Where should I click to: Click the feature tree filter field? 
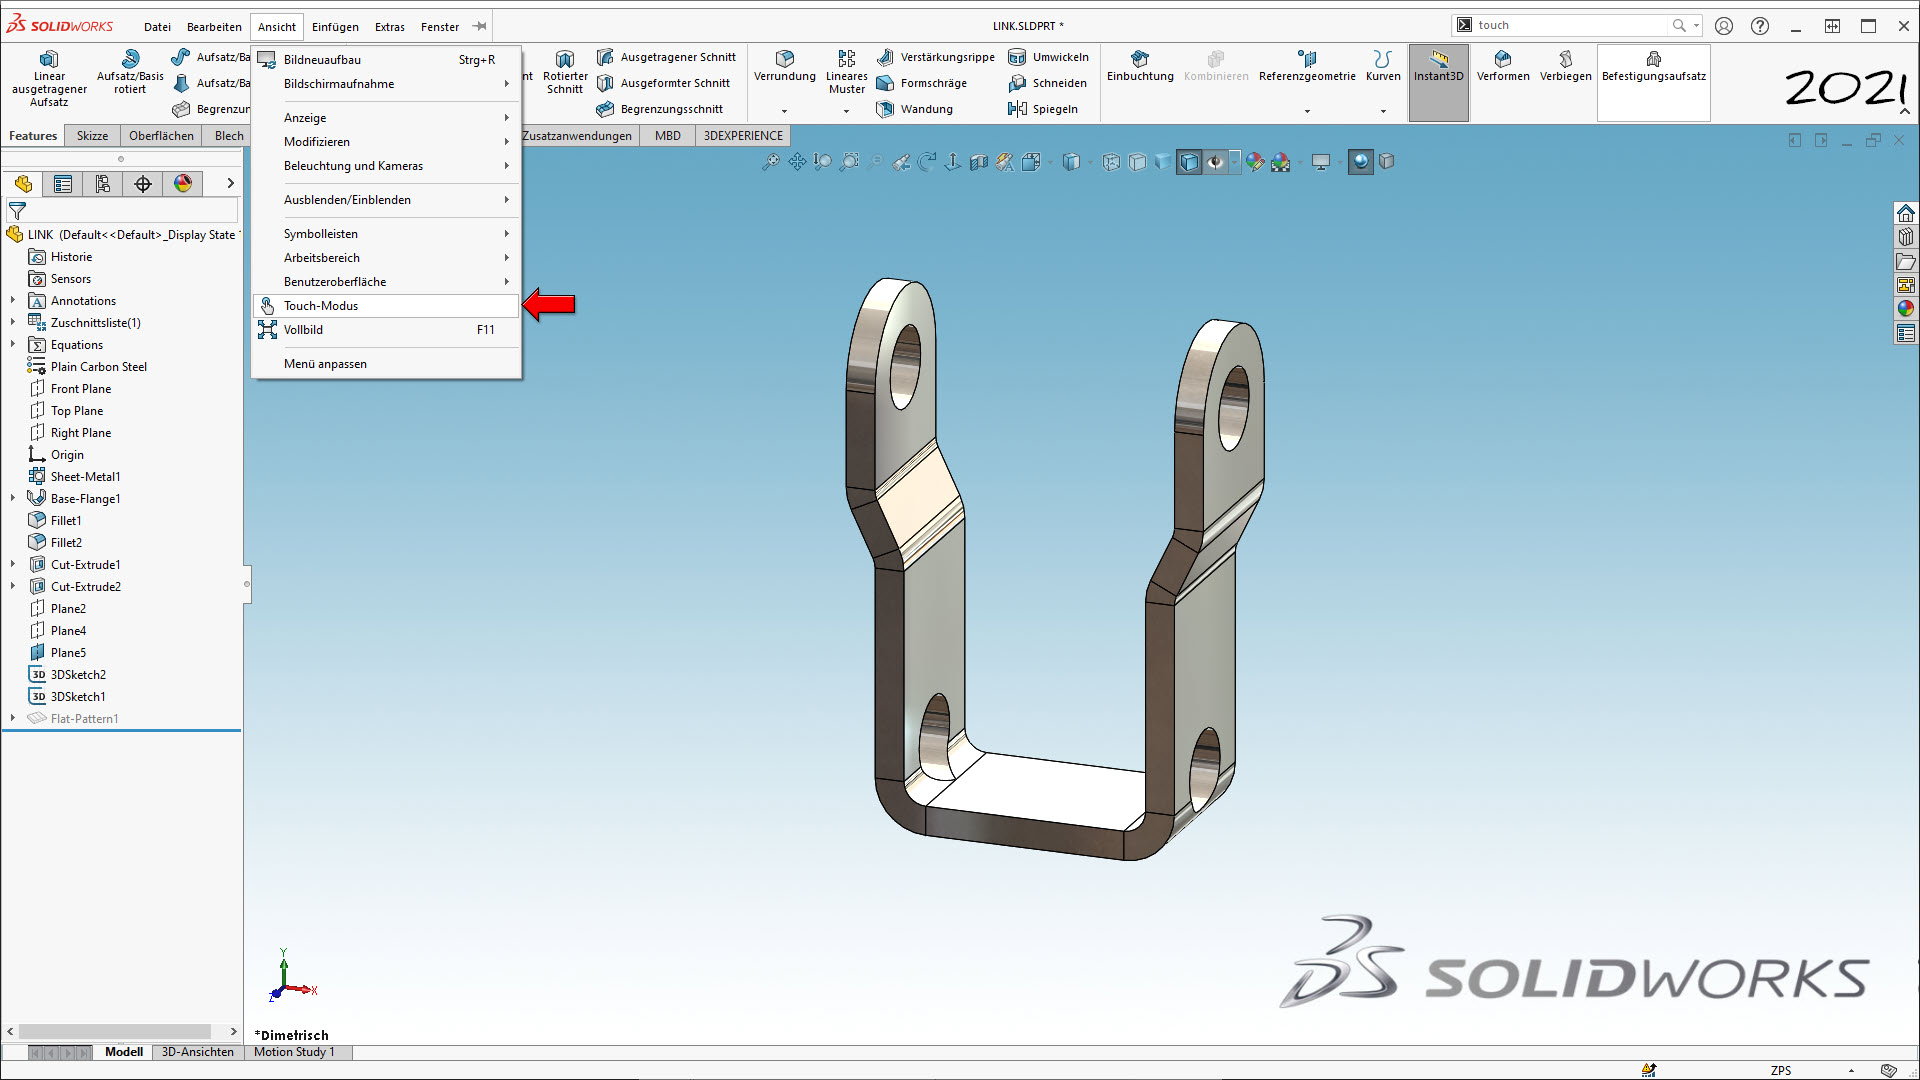tap(122, 210)
